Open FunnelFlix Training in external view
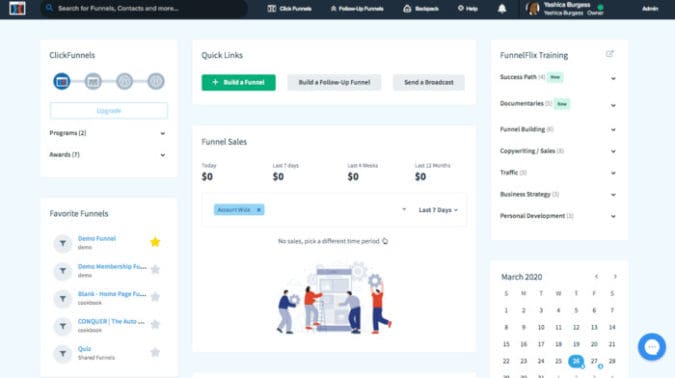 609,54
